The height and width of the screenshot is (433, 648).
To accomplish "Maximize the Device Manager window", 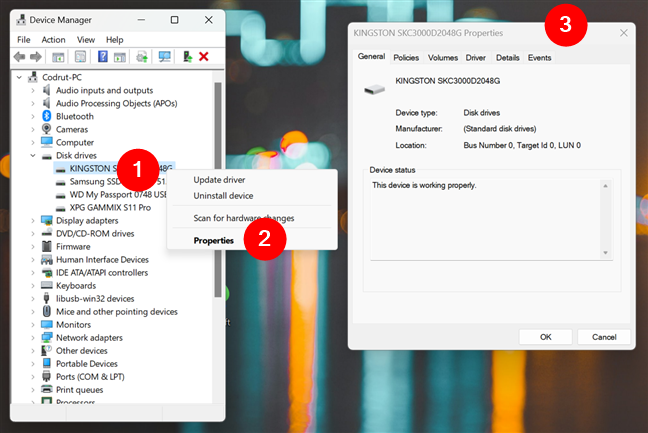I will 174,20.
